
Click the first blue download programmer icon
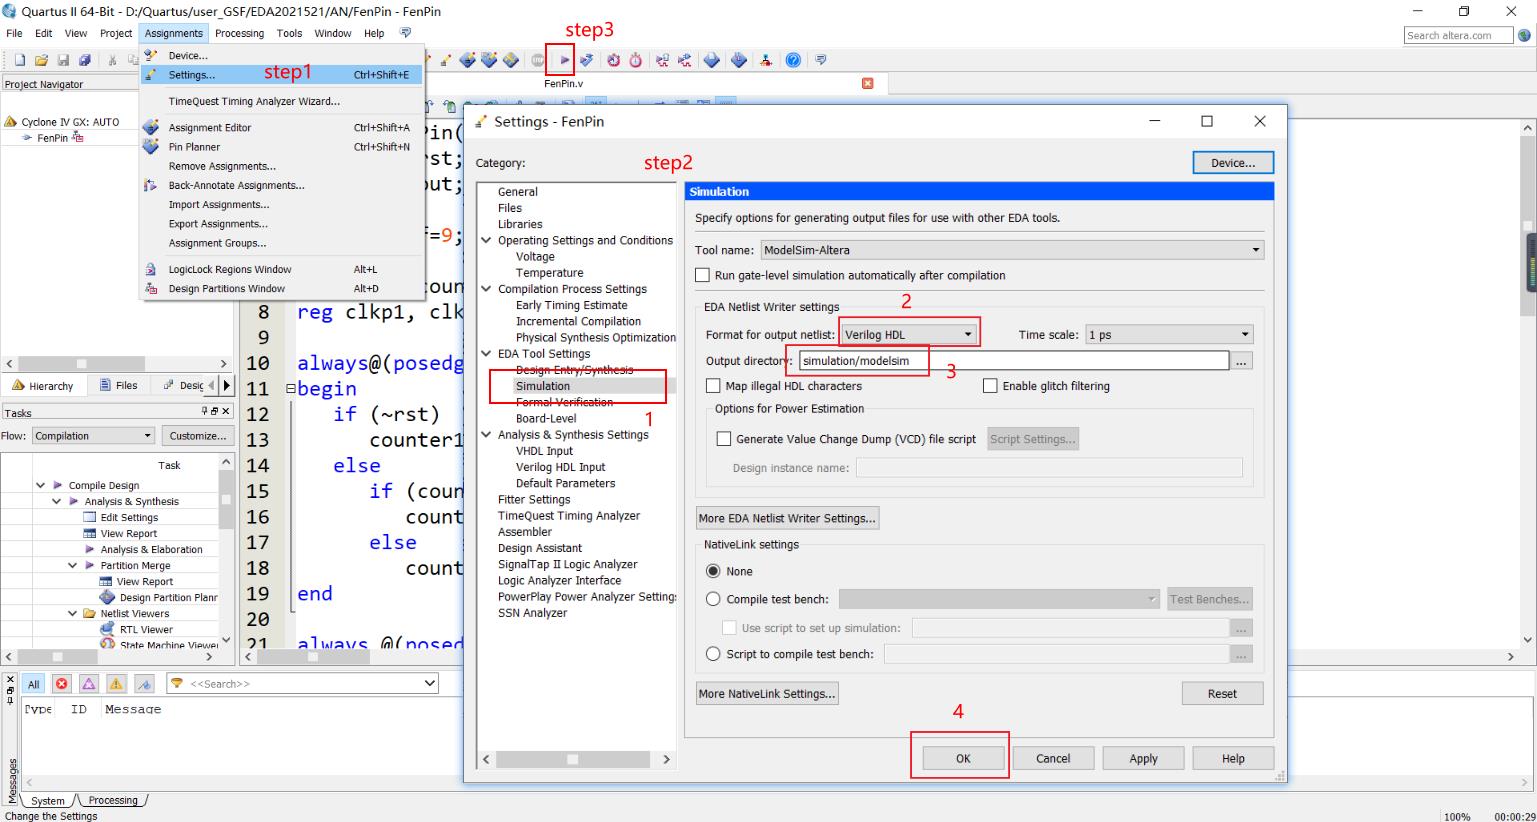[712, 60]
